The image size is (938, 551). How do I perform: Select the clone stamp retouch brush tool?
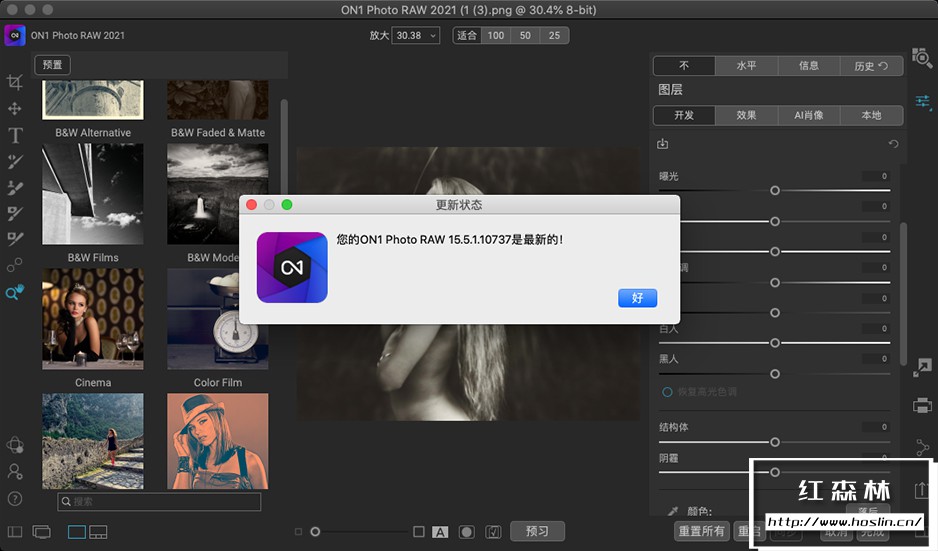15,188
